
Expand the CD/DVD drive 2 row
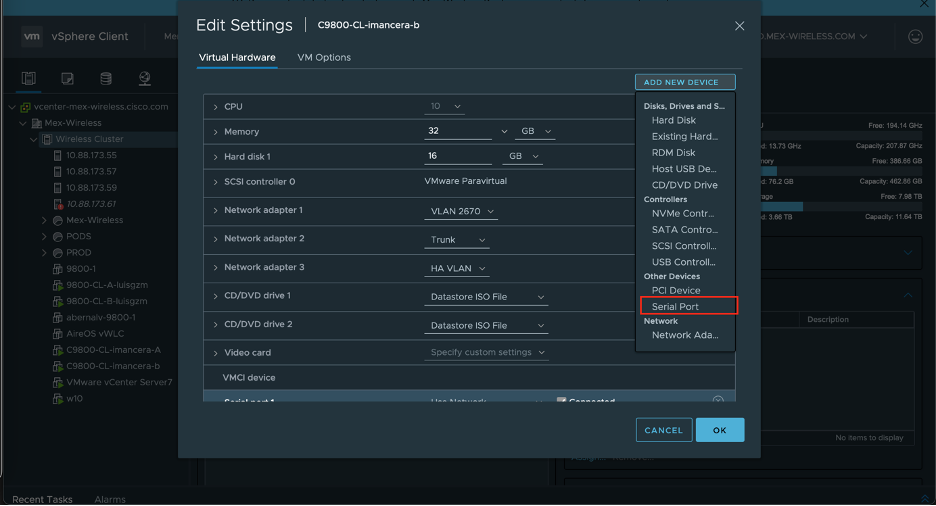(215, 325)
